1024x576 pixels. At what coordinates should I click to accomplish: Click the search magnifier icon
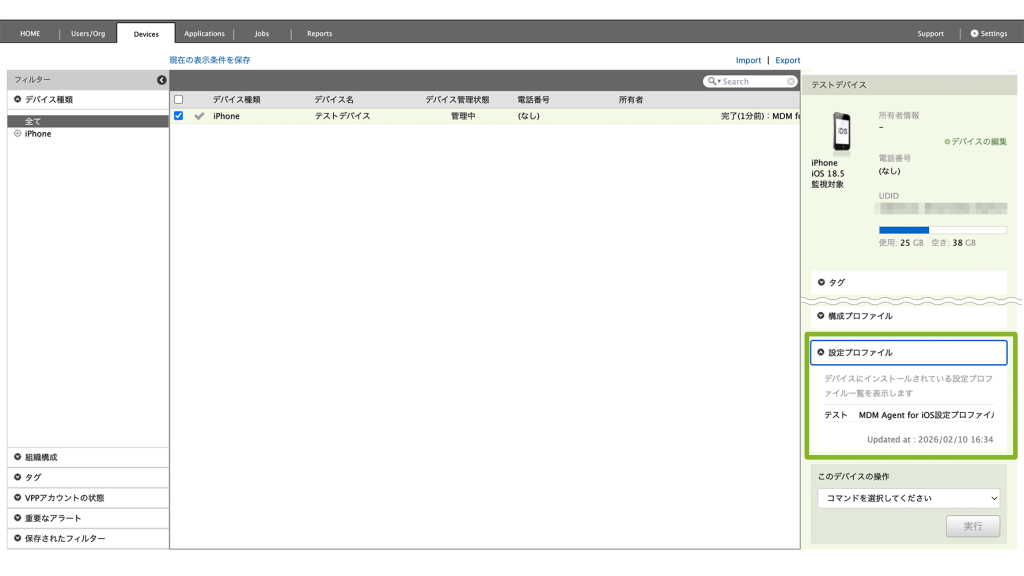pyautogui.click(x=712, y=82)
